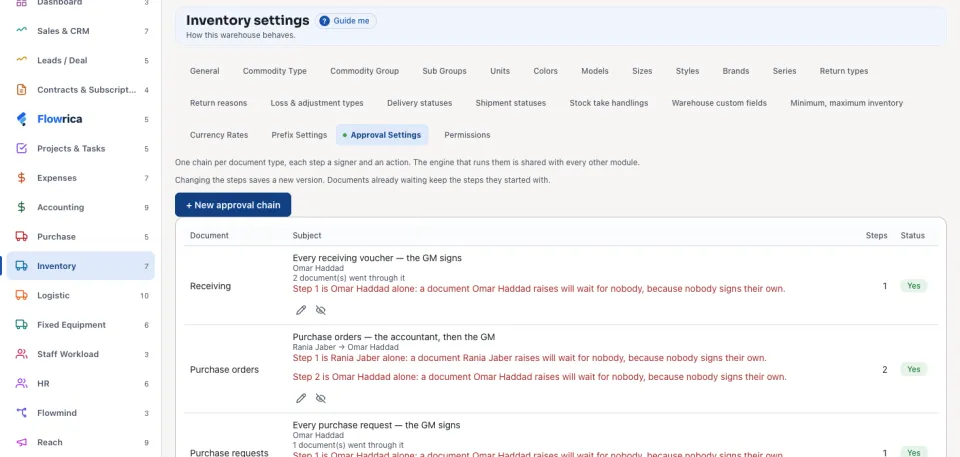The width and height of the screenshot is (960, 457).
Task: Click the Inventory truck icon
Action: pos(21,266)
